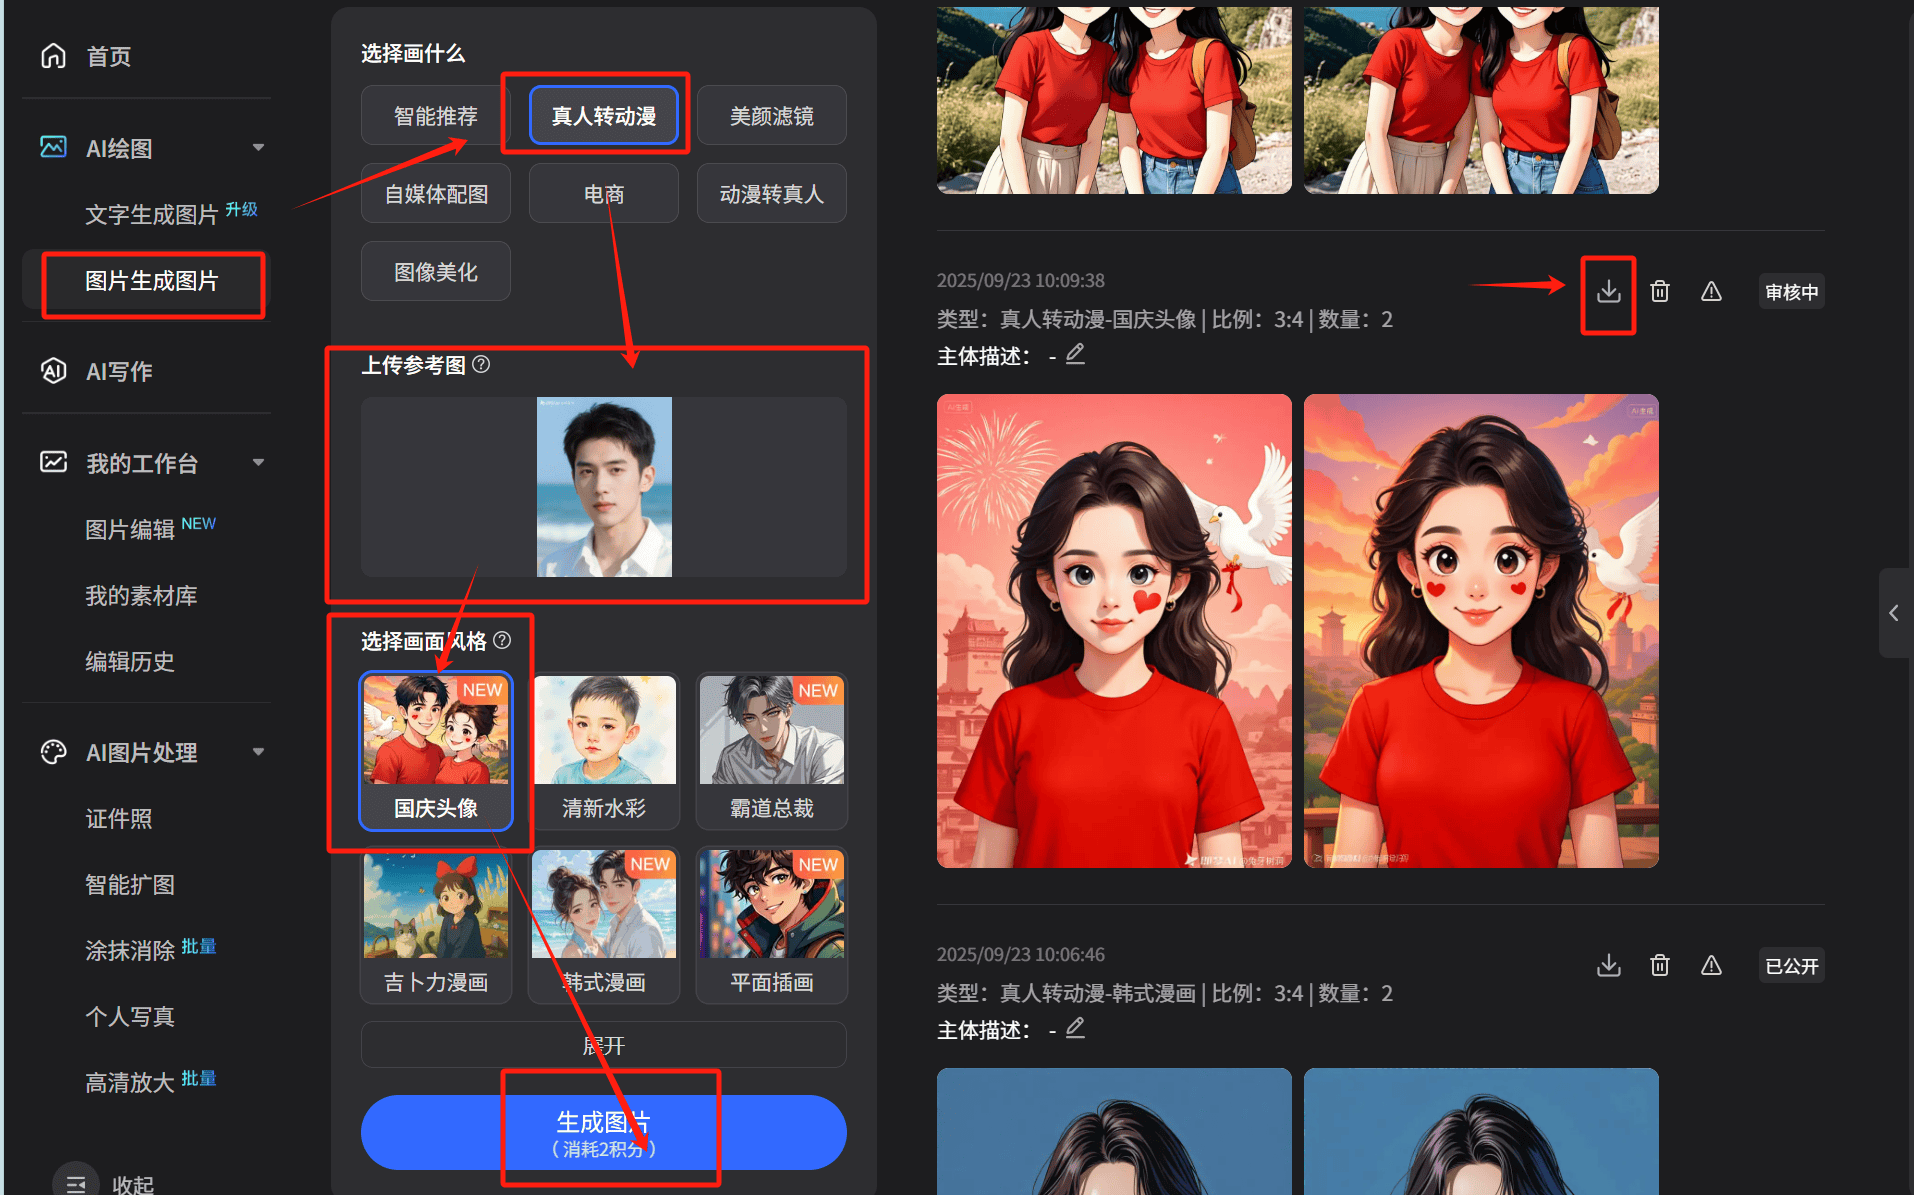Report the 国庆头像 result via warning icon
Image resolution: width=1914 pixels, height=1195 pixels.
click(1711, 292)
